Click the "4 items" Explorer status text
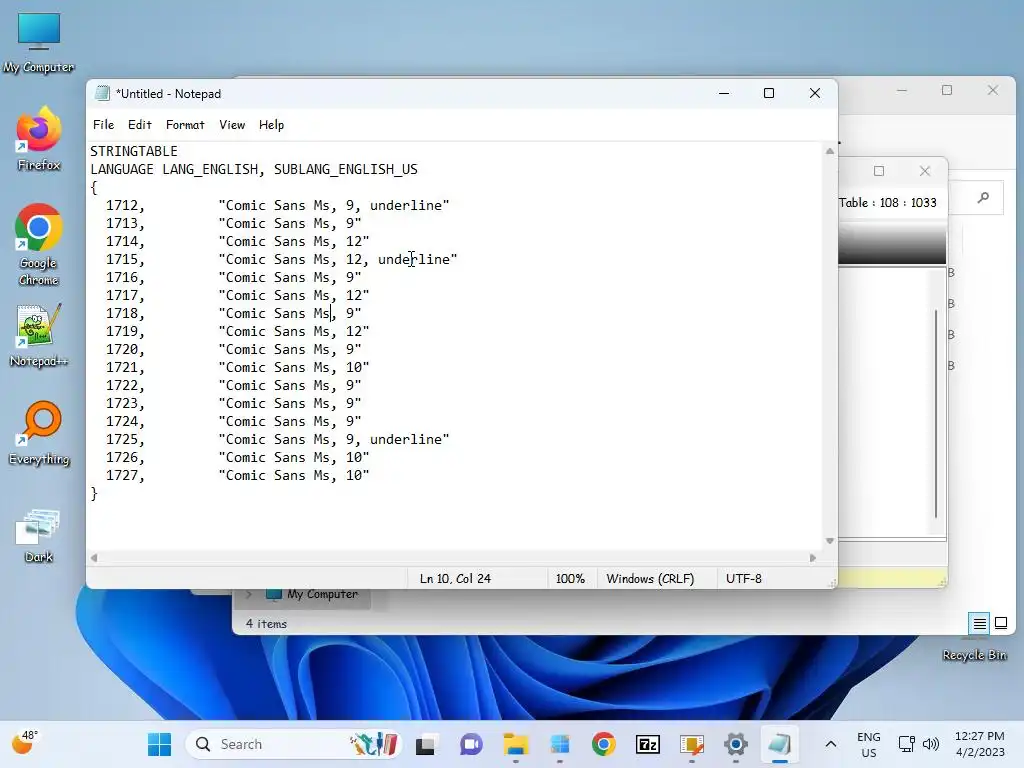Image resolution: width=1024 pixels, height=768 pixels. coord(266,624)
